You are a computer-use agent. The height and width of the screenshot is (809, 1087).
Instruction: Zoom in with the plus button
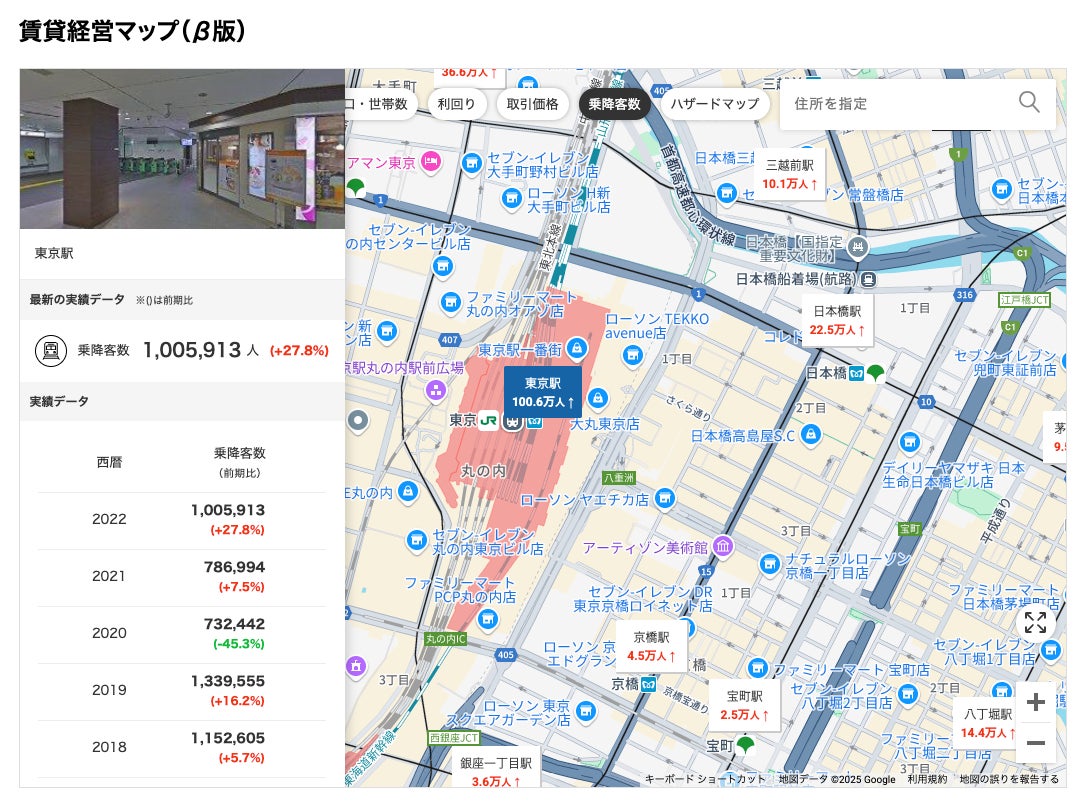(x=1036, y=702)
